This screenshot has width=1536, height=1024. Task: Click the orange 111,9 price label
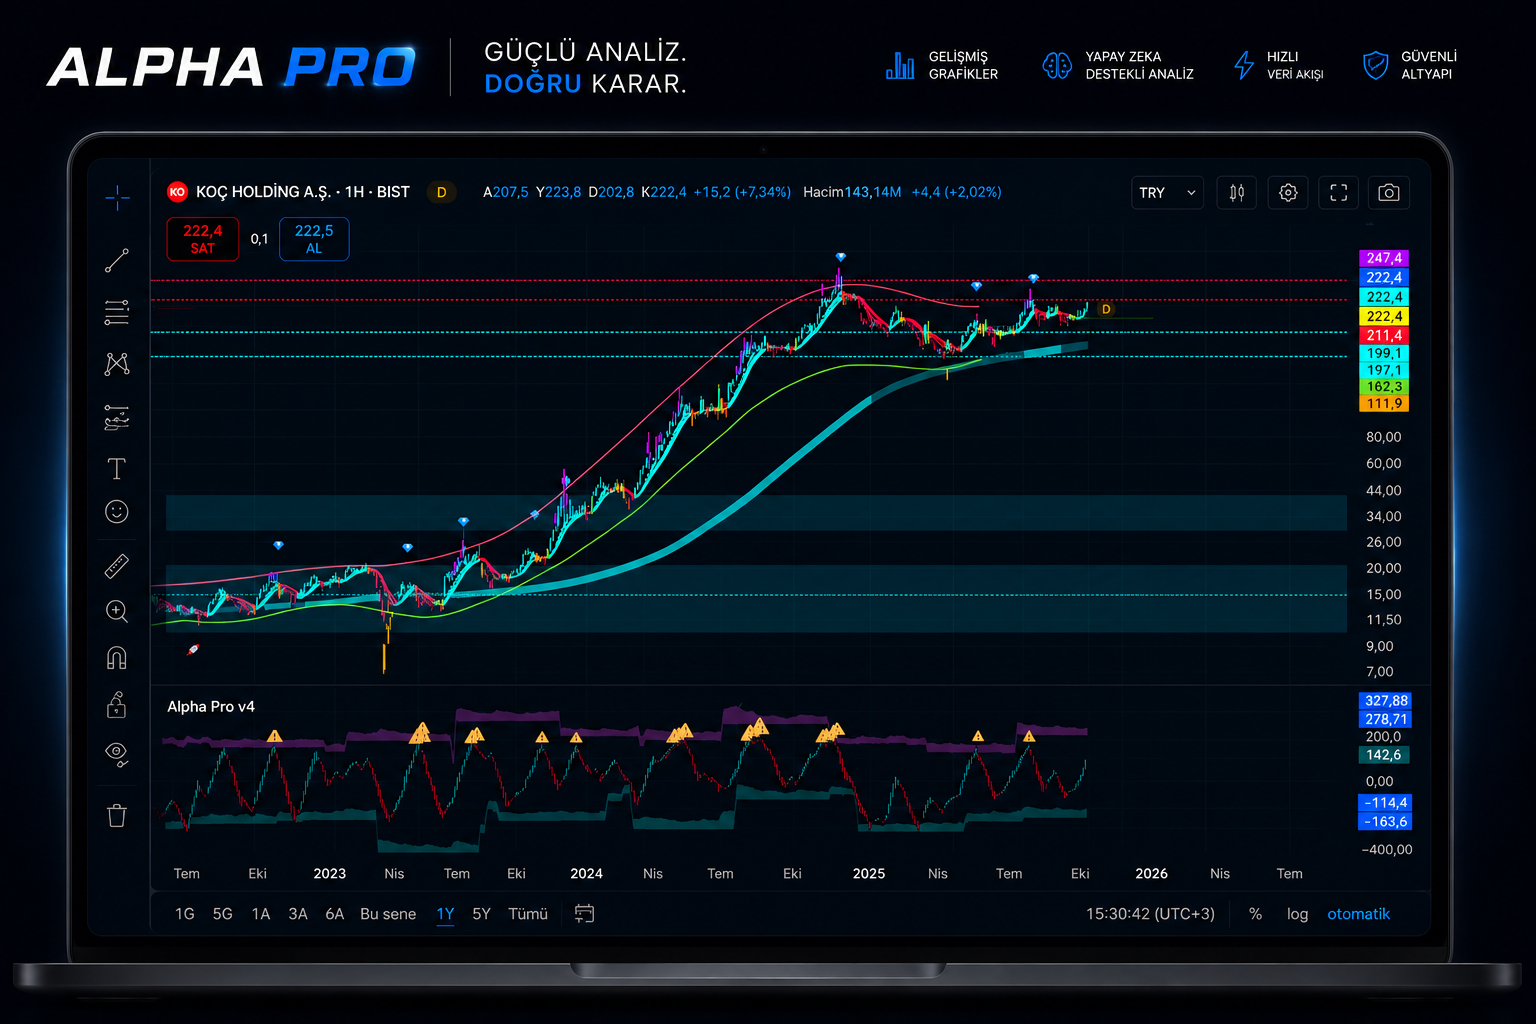(1385, 404)
